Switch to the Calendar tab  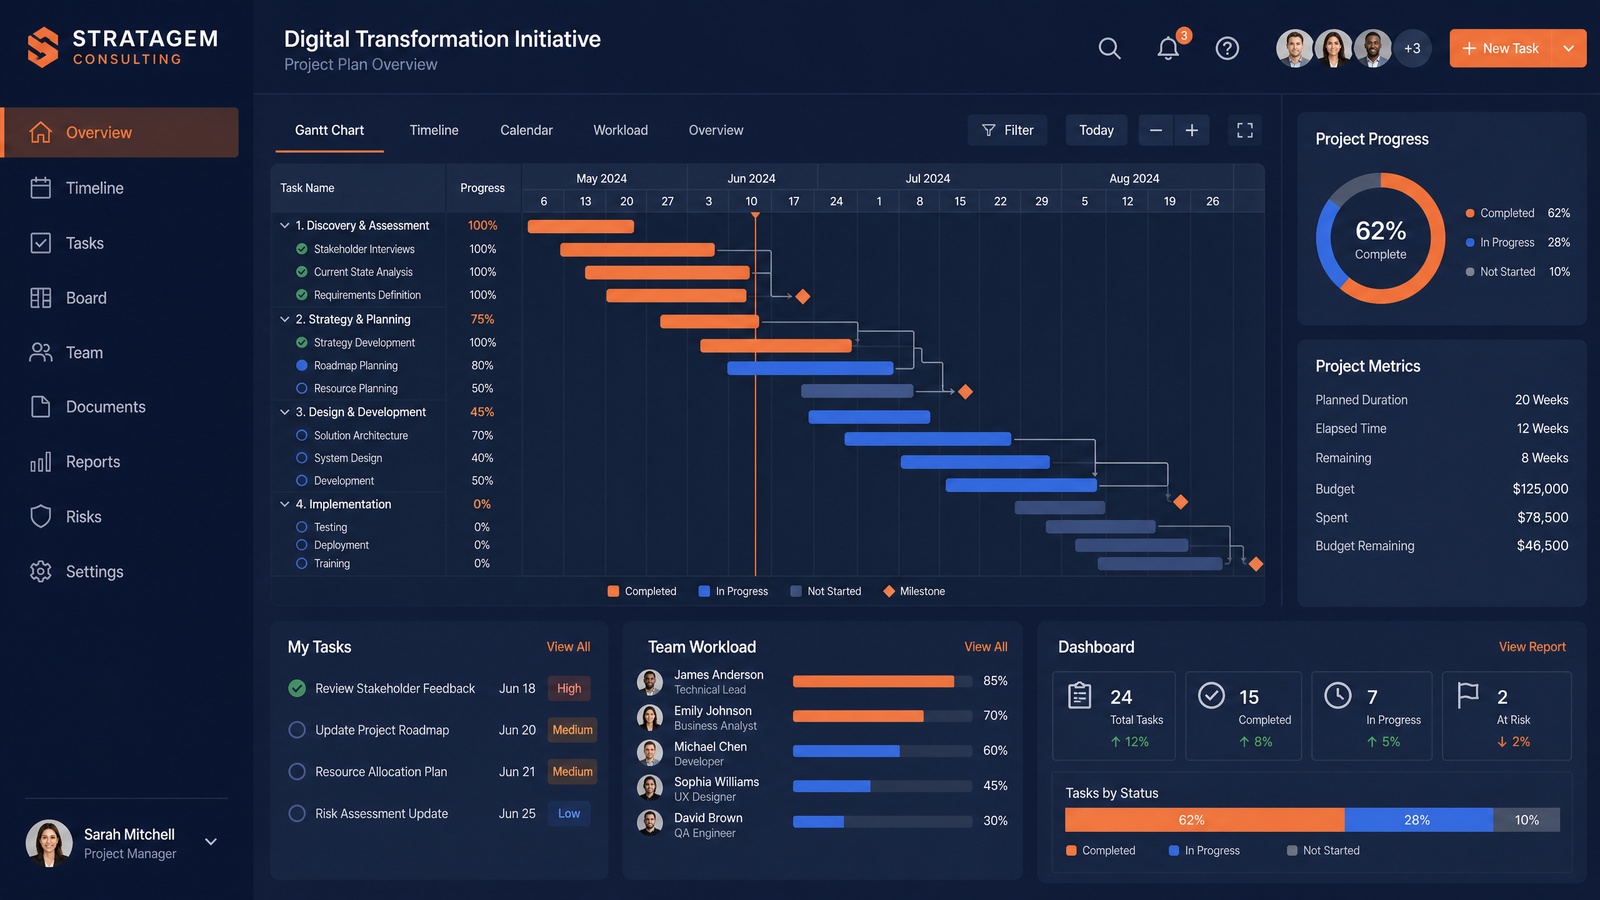pyautogui.click(x=526, y=130)
